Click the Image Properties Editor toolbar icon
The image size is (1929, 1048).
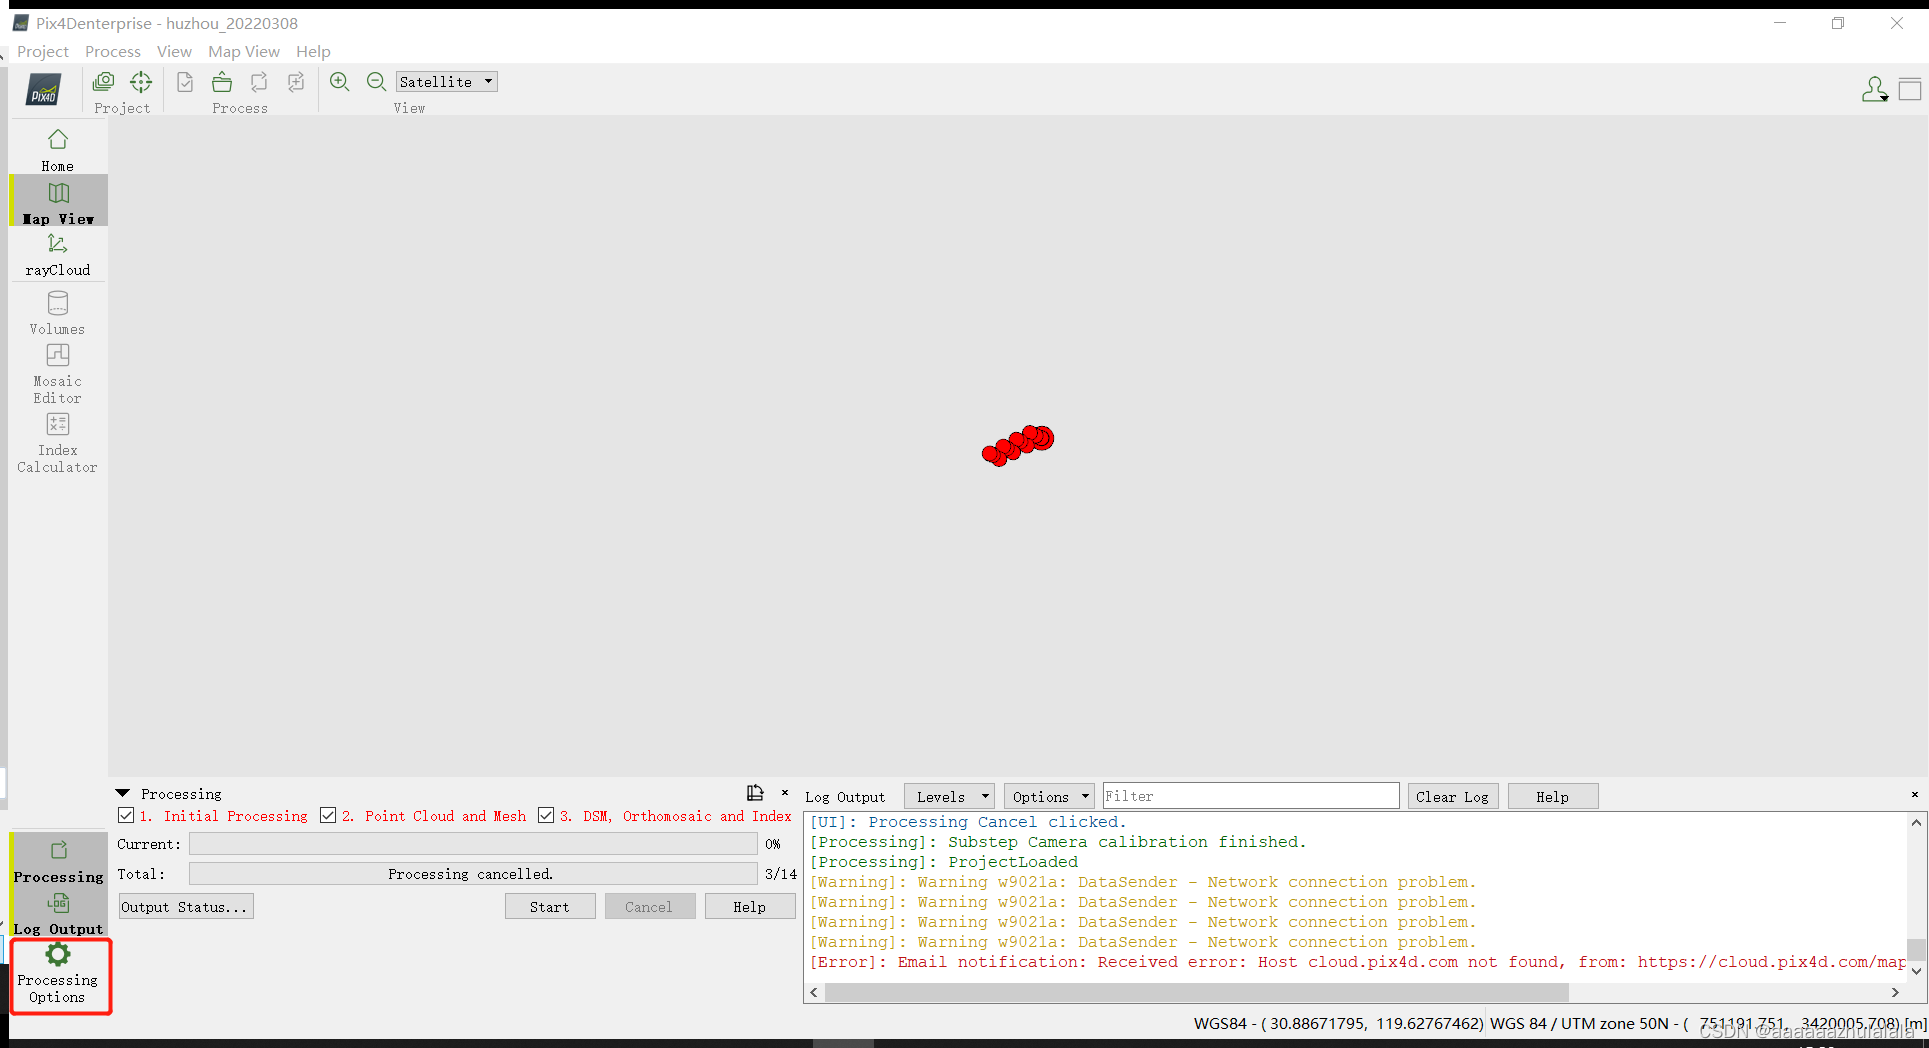click(103, 82)
